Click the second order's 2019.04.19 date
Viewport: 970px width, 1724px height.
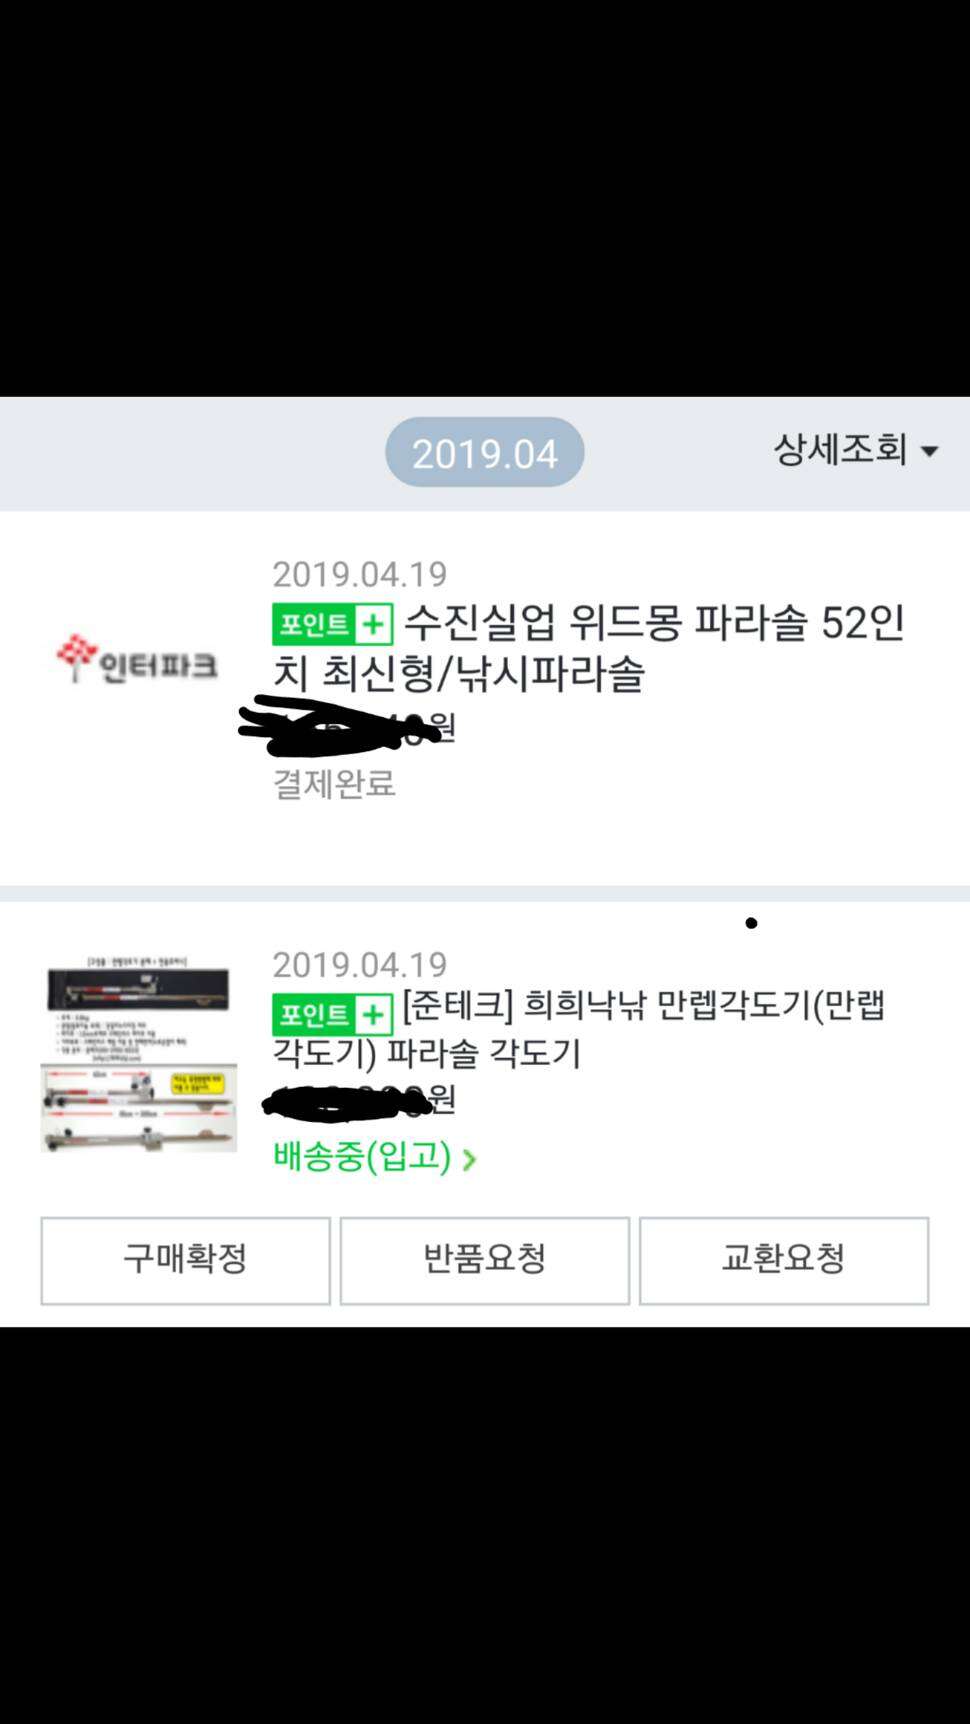click(360, 964)
